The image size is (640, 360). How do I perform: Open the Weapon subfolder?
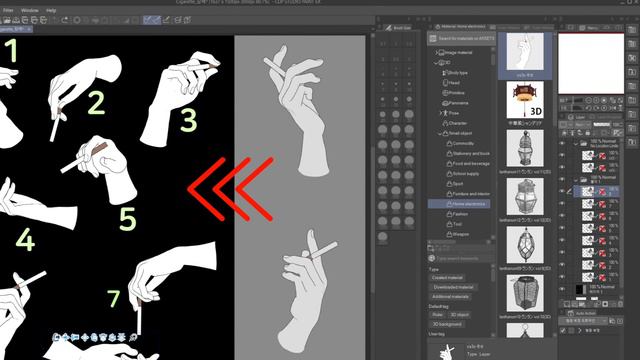[458, 234]
